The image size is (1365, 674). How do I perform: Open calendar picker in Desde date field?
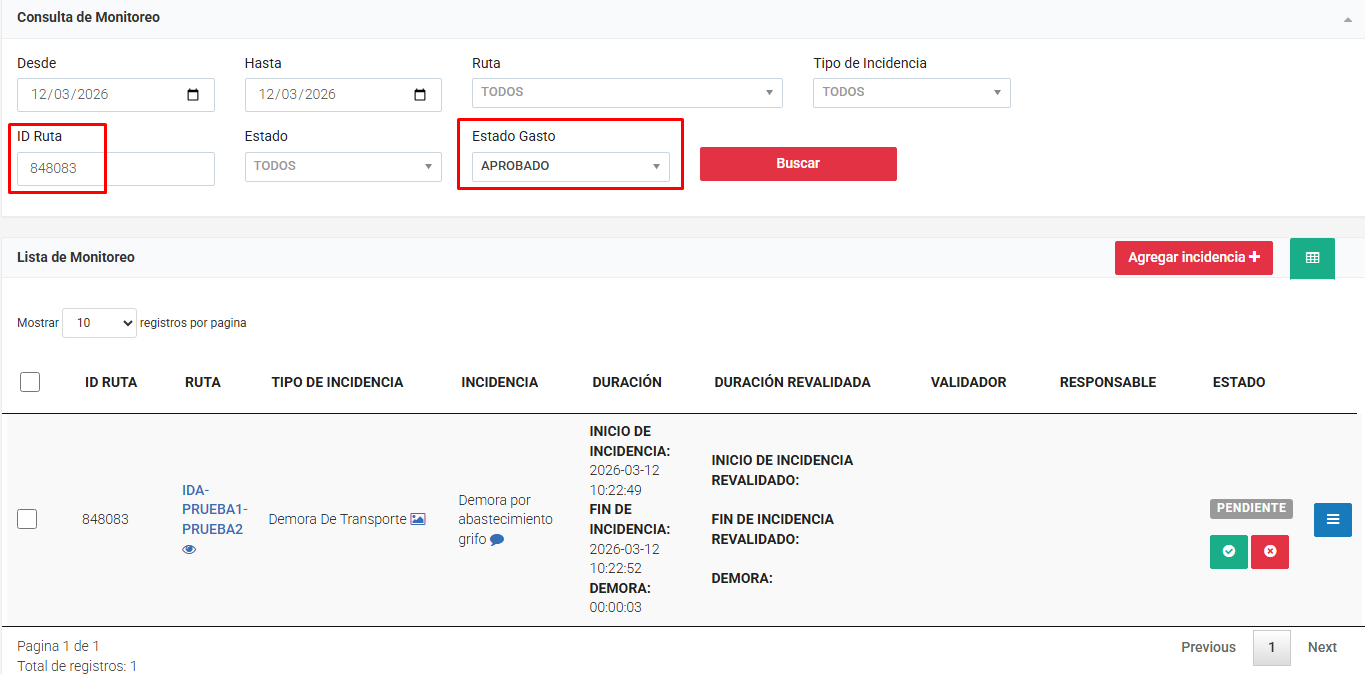click(x=193, y=95)
